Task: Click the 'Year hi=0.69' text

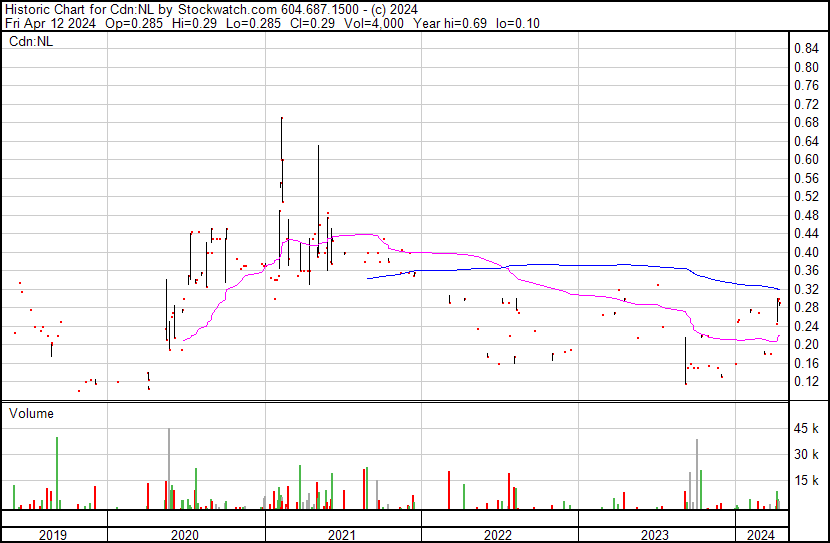Action: (450, 23)
